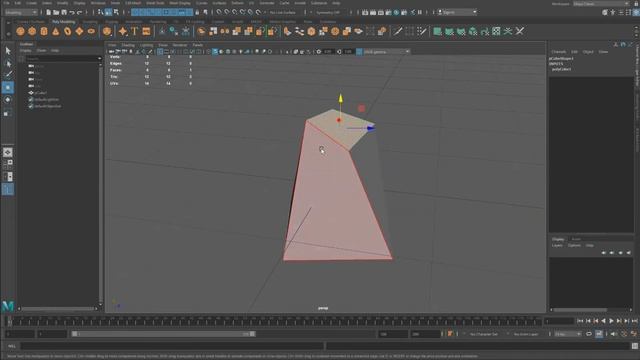Image resolution: width=640 pixels, height=360 pixels.
Task: Open the sRGB gamma view transform dropdown
Action: click(386, 52)
